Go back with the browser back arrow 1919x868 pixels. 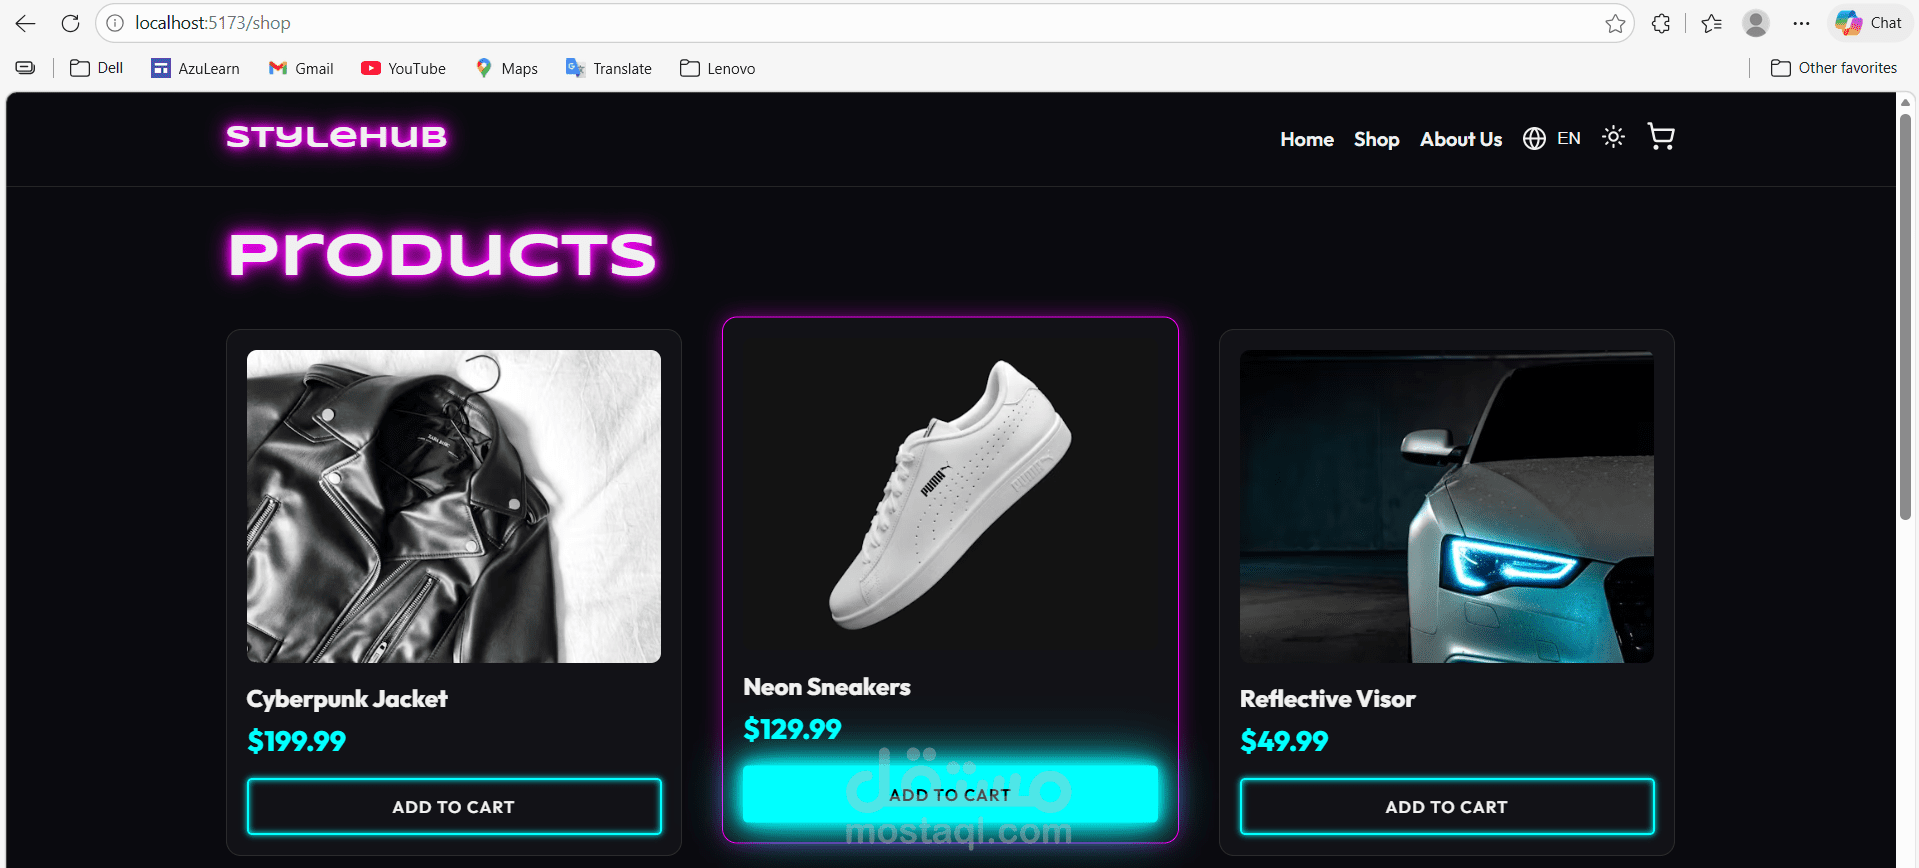(26, 23)
